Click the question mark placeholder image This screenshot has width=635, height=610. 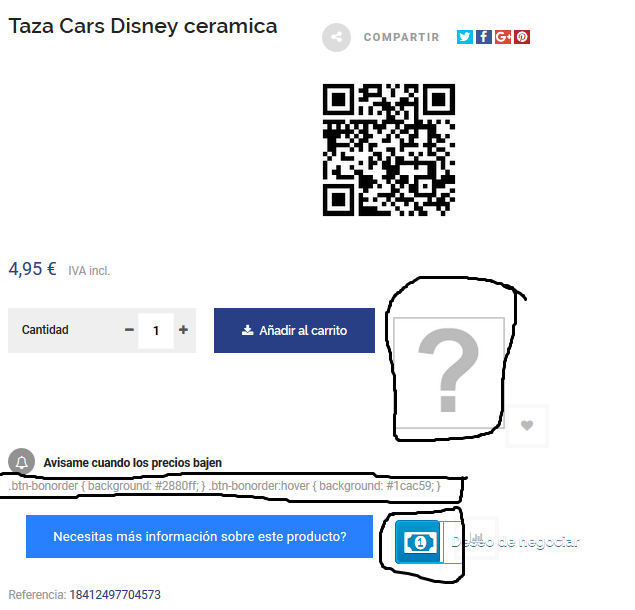[x=449, y=373]
